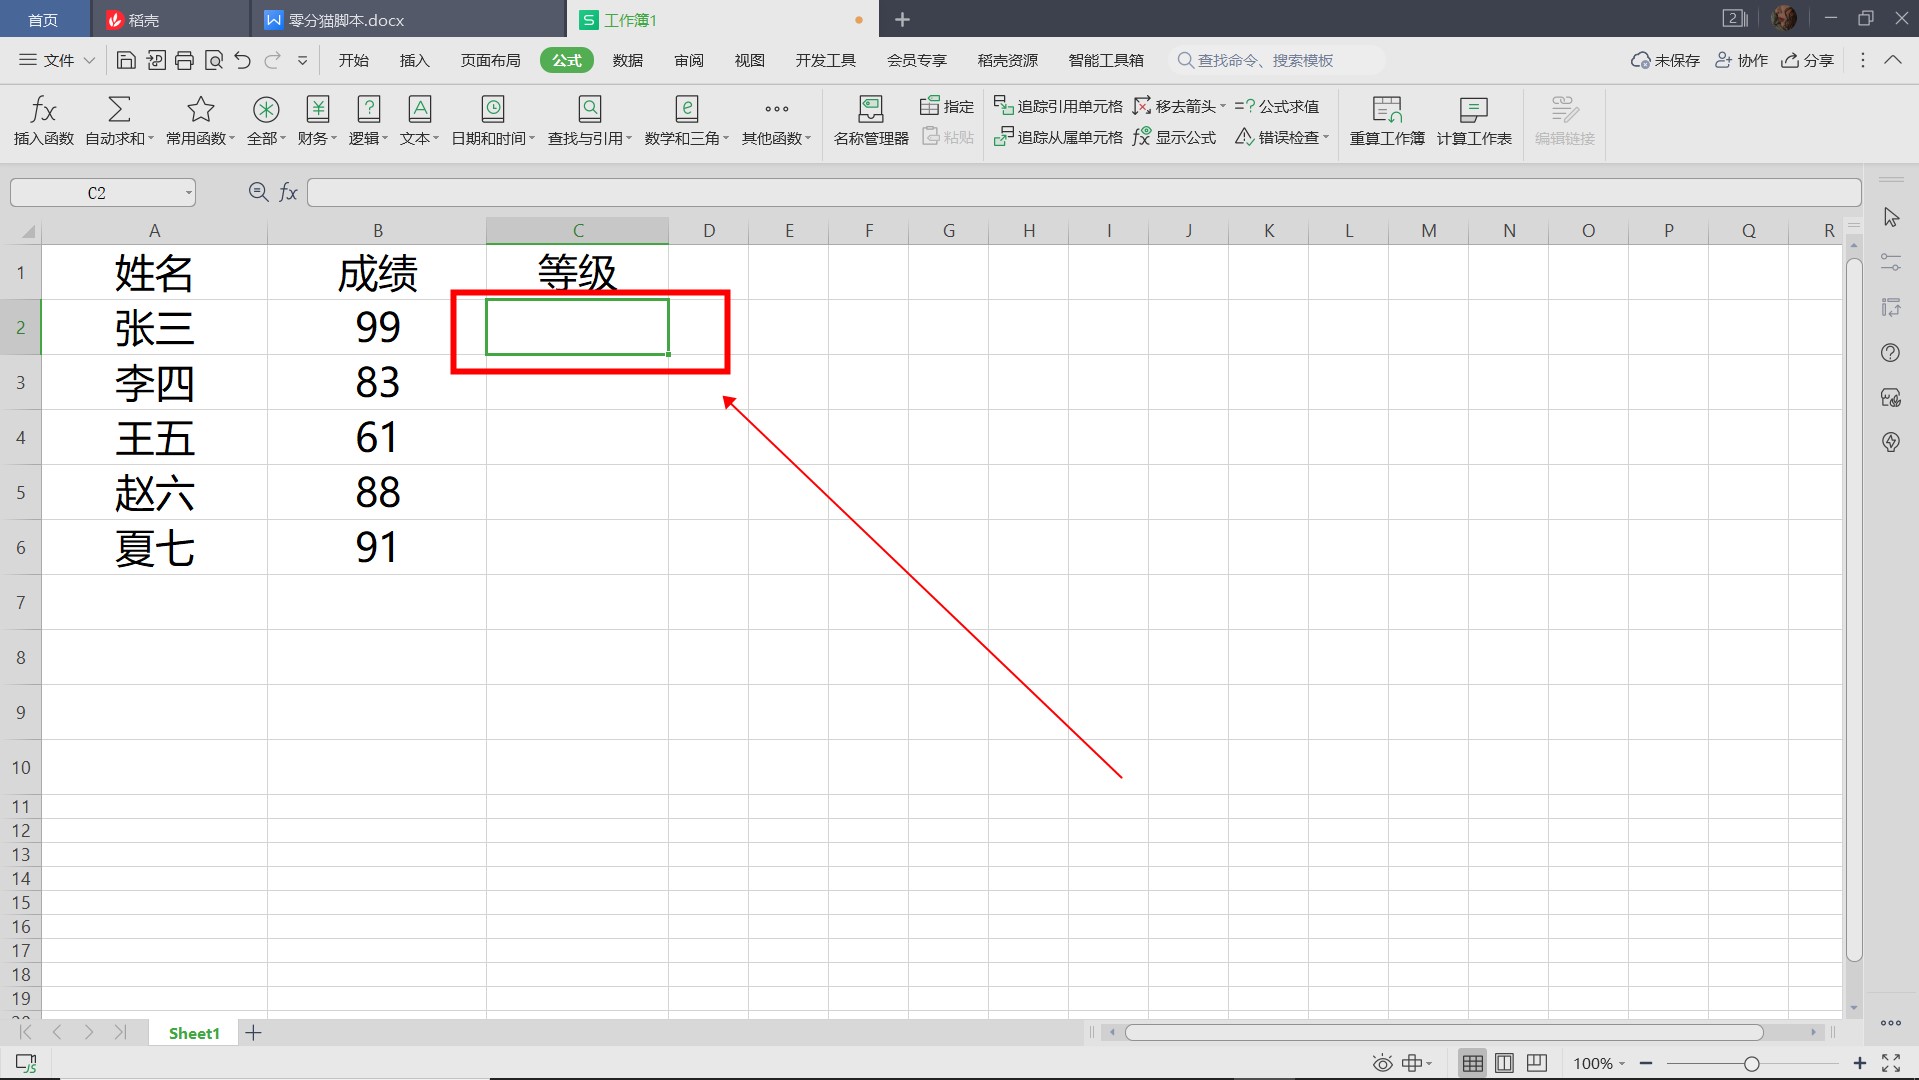Image resolution: width=1919 pixels, height=1080 pixels.
Task: Switch to the Data (数据) ribbon tab
Action: [x=627, y=61]
